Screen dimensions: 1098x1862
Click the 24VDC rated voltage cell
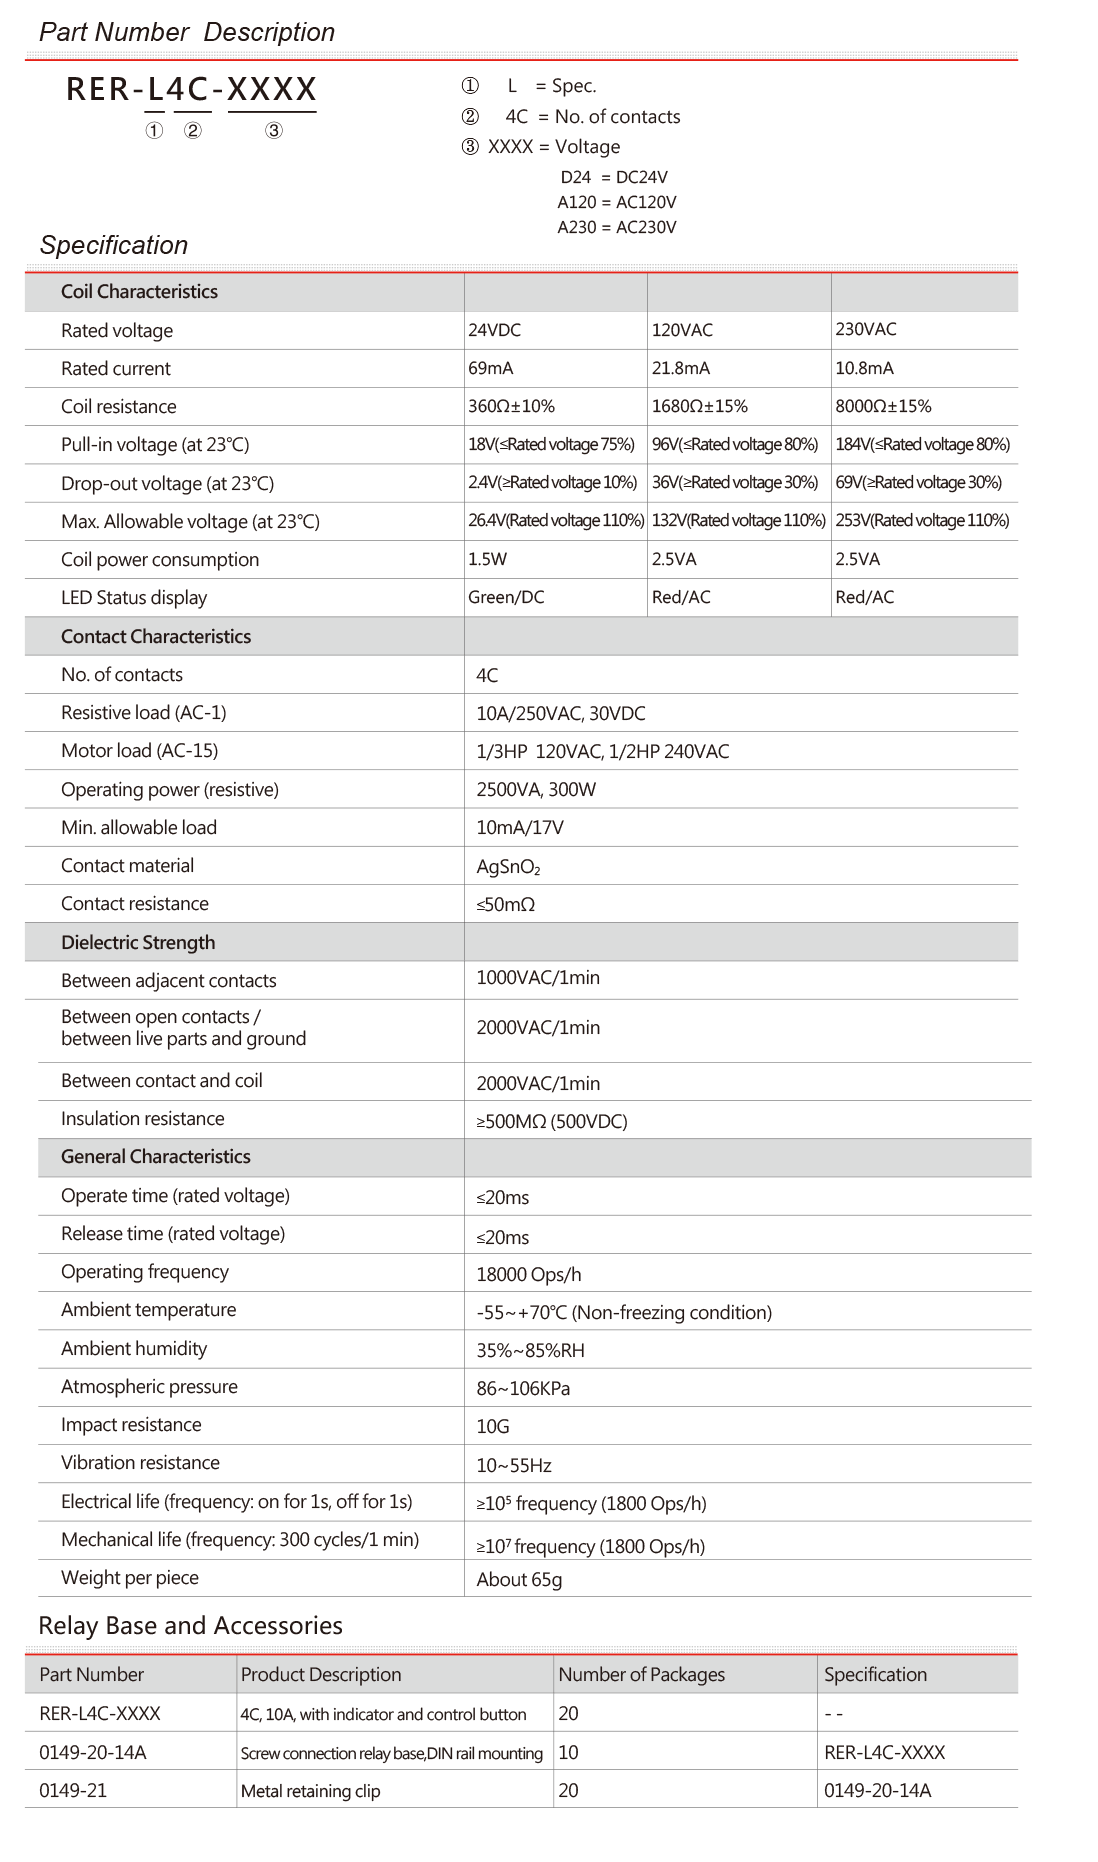[x=495, y=330]
